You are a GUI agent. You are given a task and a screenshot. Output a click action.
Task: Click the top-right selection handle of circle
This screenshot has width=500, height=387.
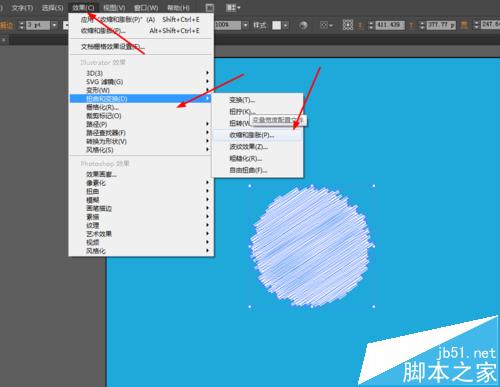coord(374,186)
